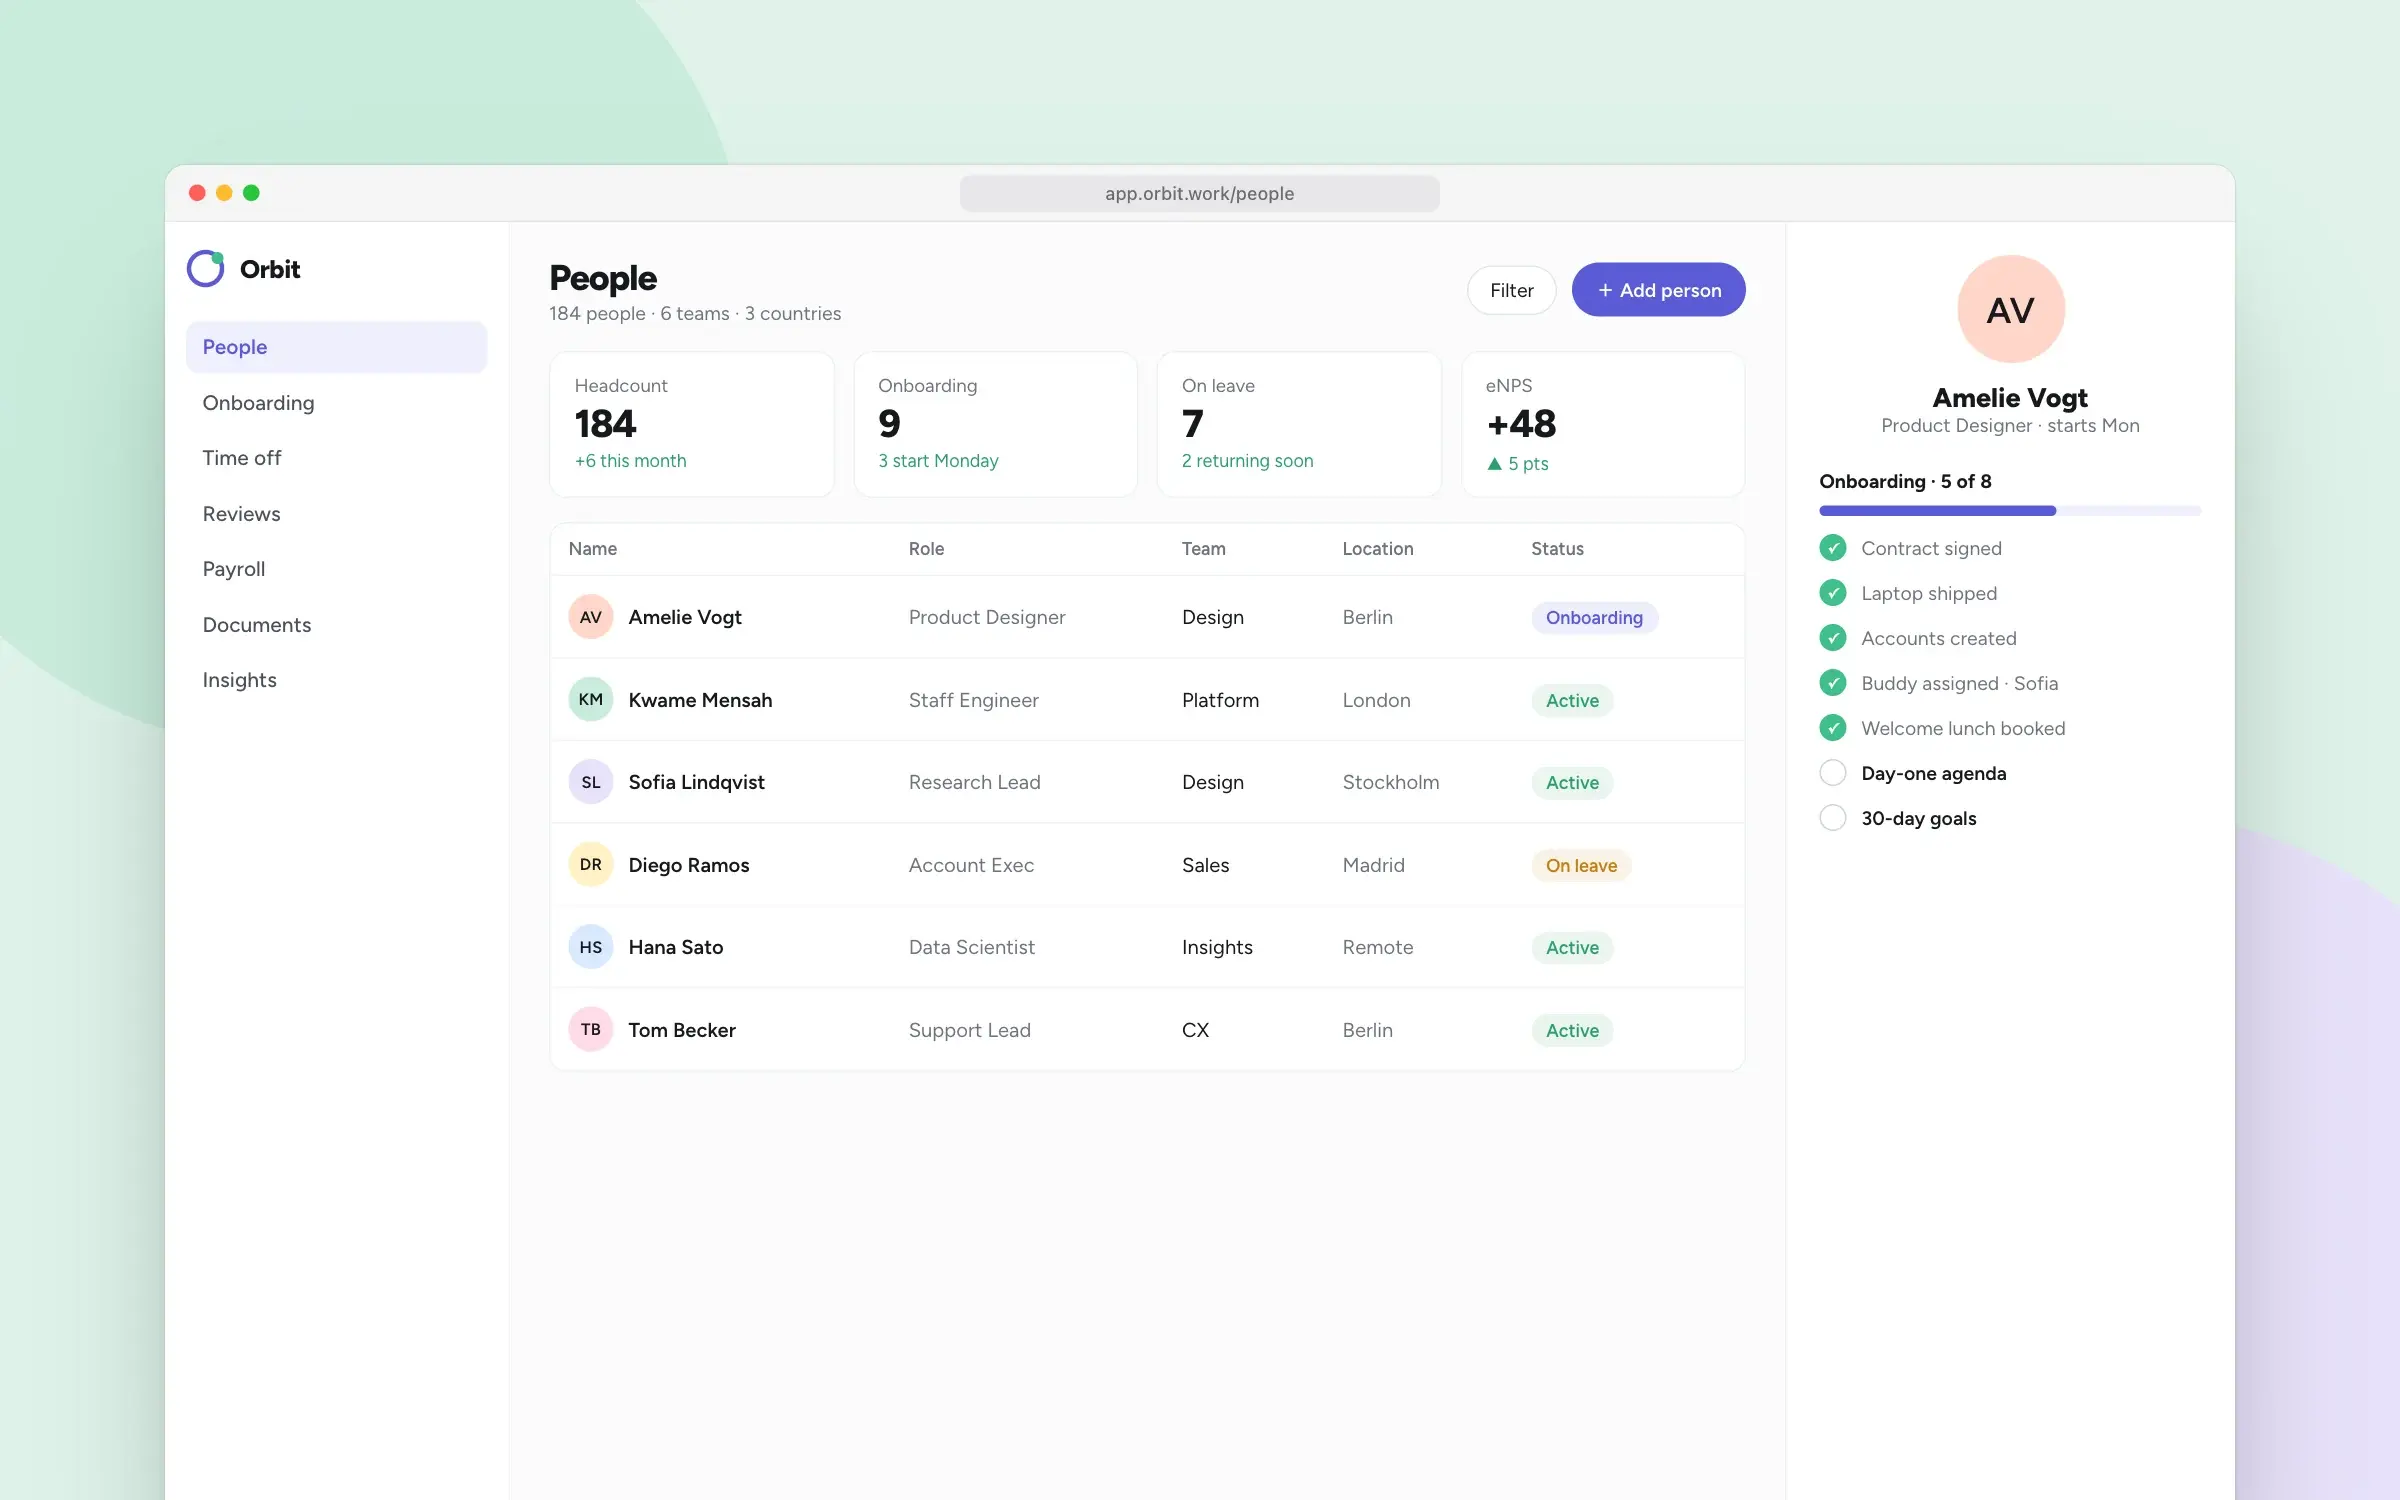2400x1500 pixels.
Task: Open Time off in the sidebar
Action: pyautogui.click(x=336, y=458)
